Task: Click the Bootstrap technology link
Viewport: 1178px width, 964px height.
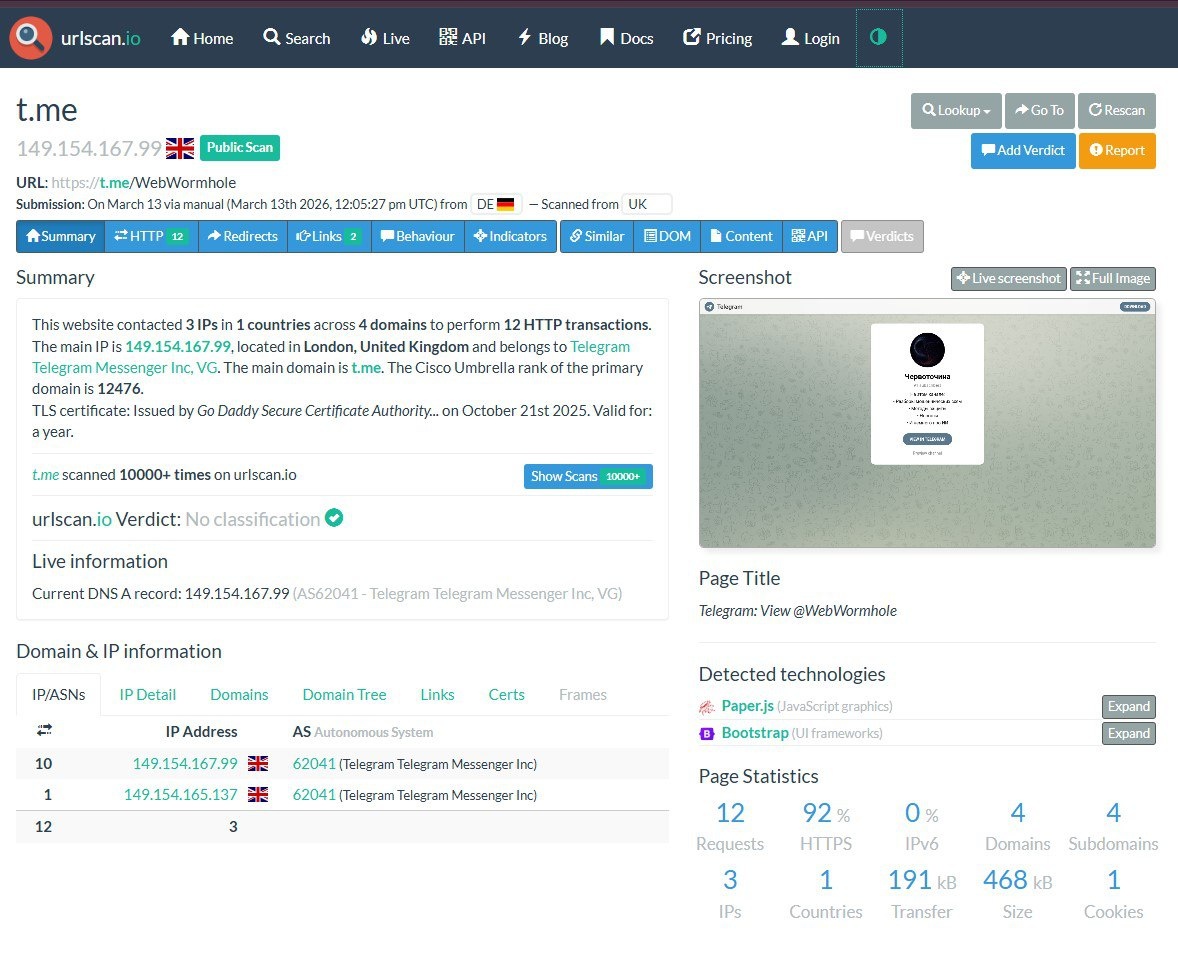Action: click(x=755, y=733)
